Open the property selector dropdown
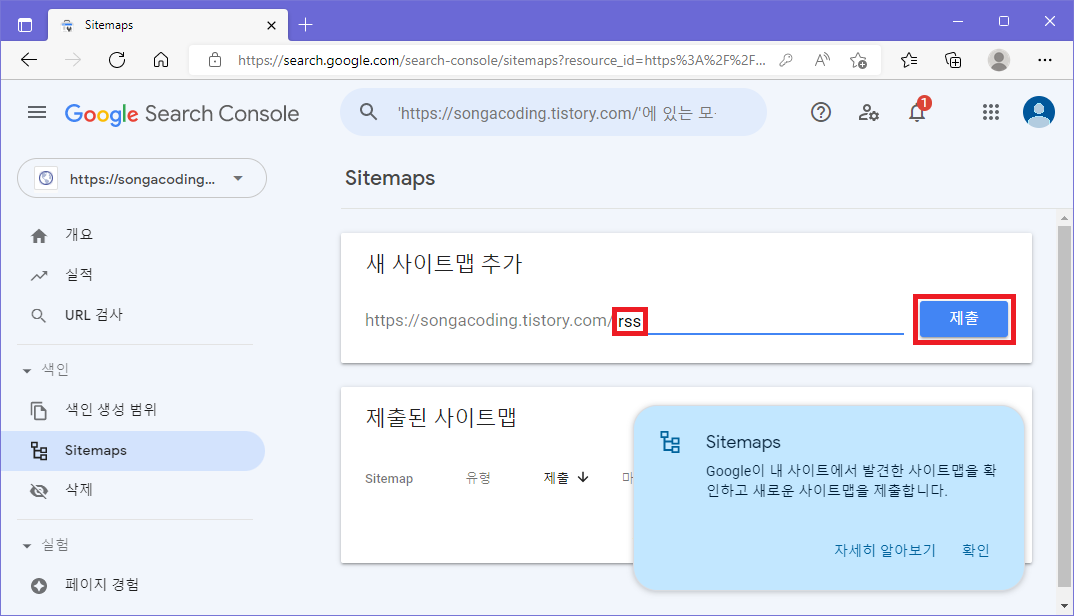 (x=142, y=178)
